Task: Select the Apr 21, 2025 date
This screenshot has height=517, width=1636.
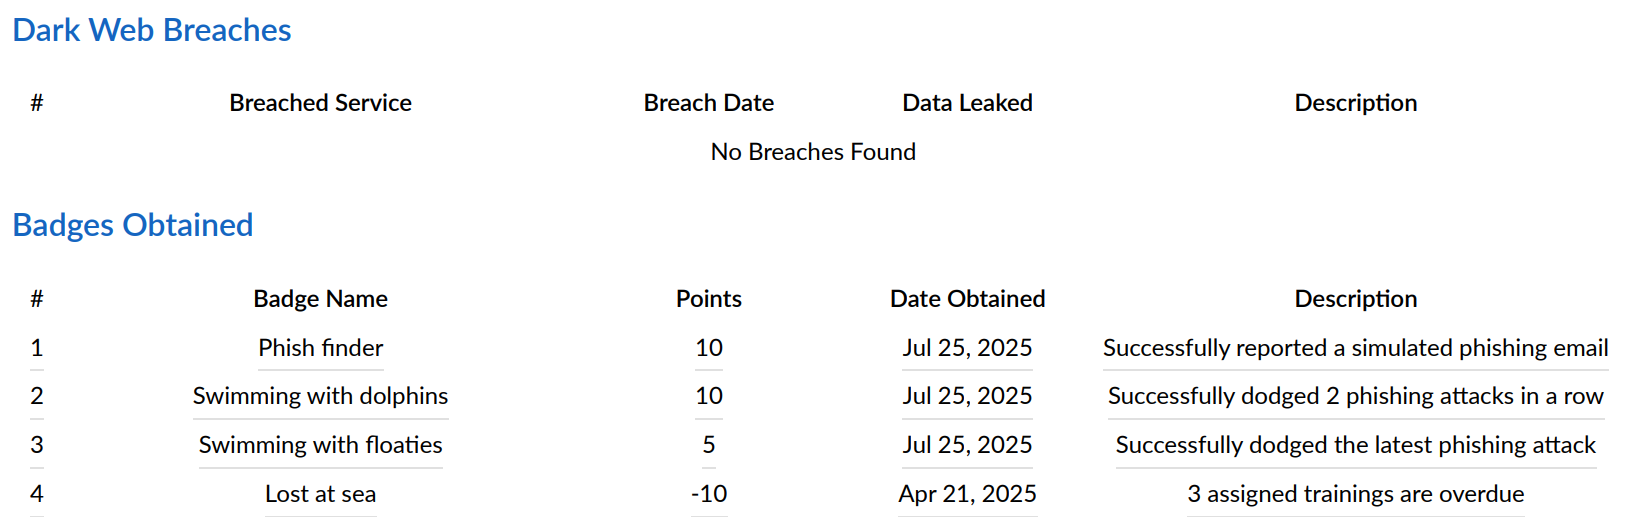Action: pos(967,494)
